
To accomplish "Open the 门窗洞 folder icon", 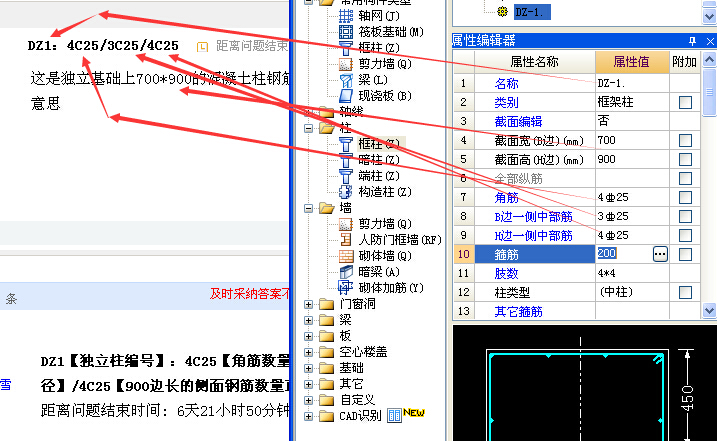I will (326, 304).
